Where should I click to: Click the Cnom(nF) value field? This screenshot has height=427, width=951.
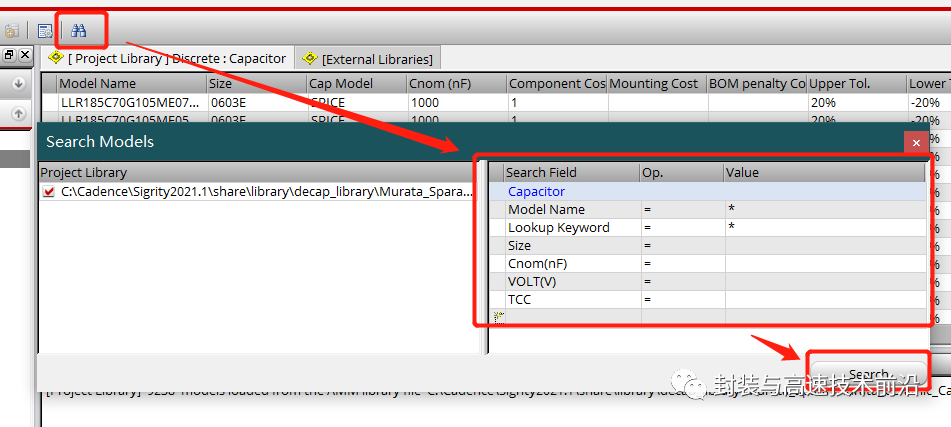[825, 264]
